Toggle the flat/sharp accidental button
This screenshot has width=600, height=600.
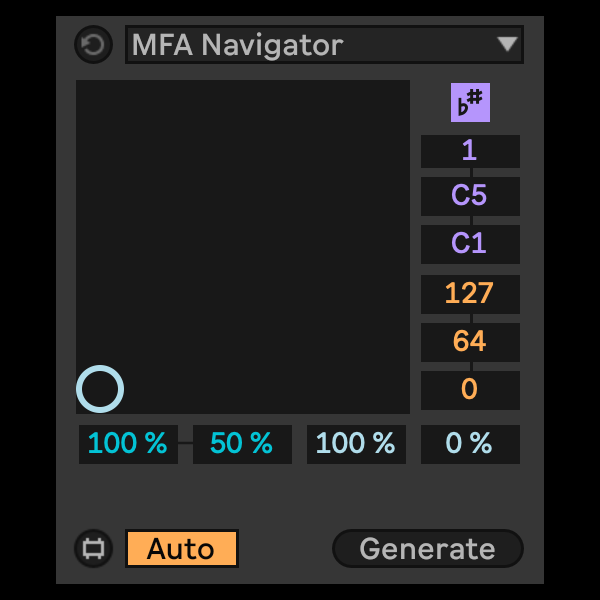[470, 102]
